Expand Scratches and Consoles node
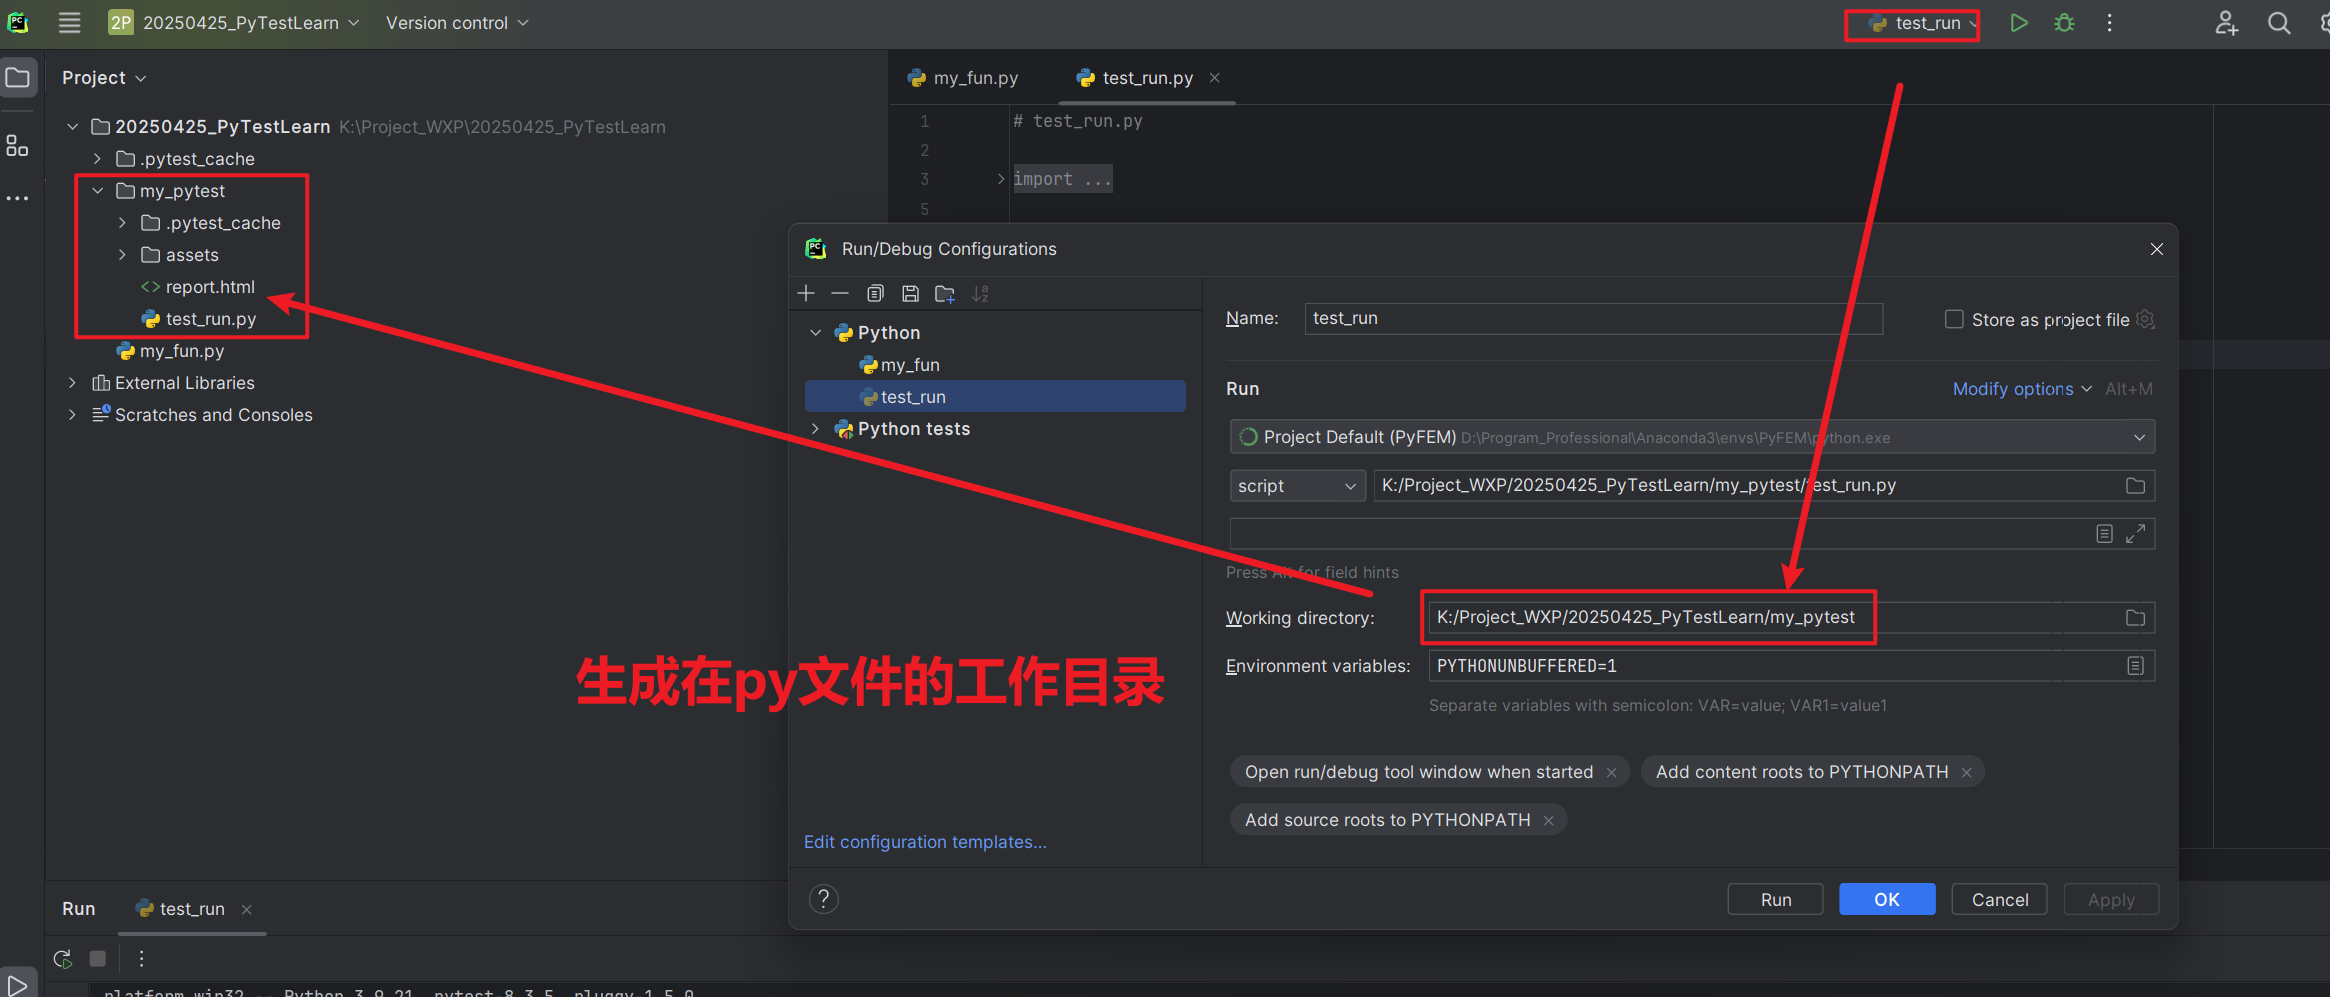Screen dimensions: 2330x997 pyautogui.click(x=72, y=415)
